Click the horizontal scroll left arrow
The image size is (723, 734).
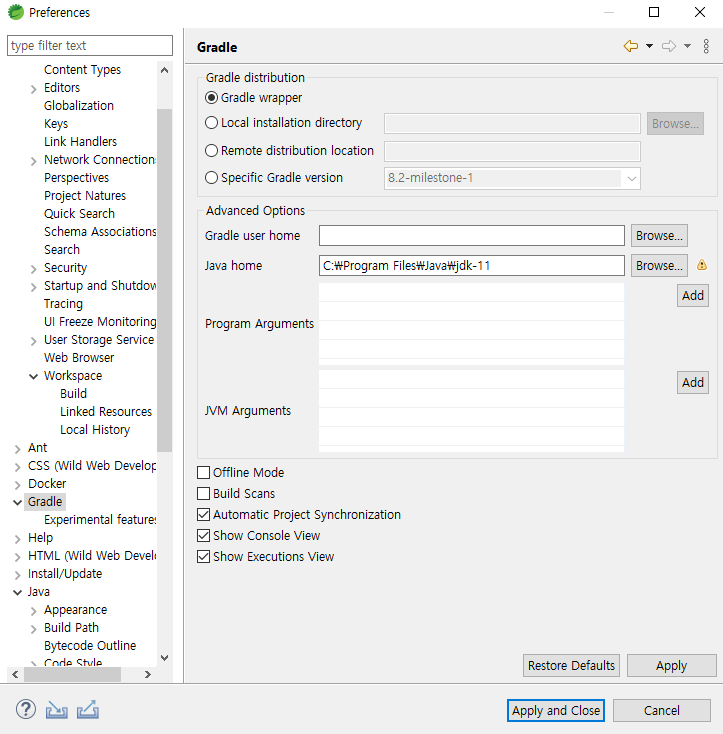(x=15, y=674)
